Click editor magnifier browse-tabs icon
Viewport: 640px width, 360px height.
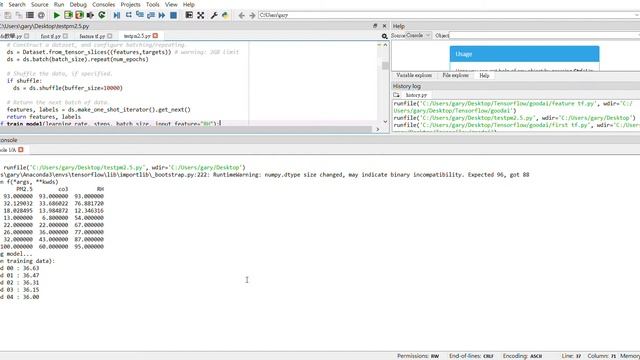tap(384, 36)
